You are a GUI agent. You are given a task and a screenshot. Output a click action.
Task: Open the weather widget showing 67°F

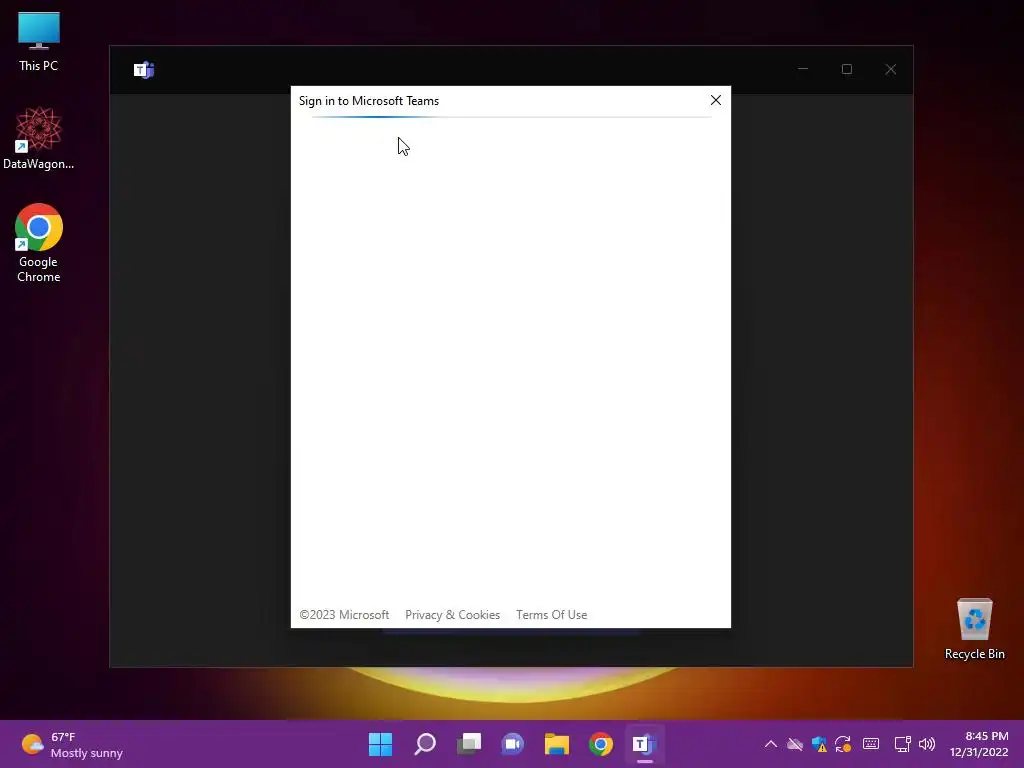[x=72, y=744]
